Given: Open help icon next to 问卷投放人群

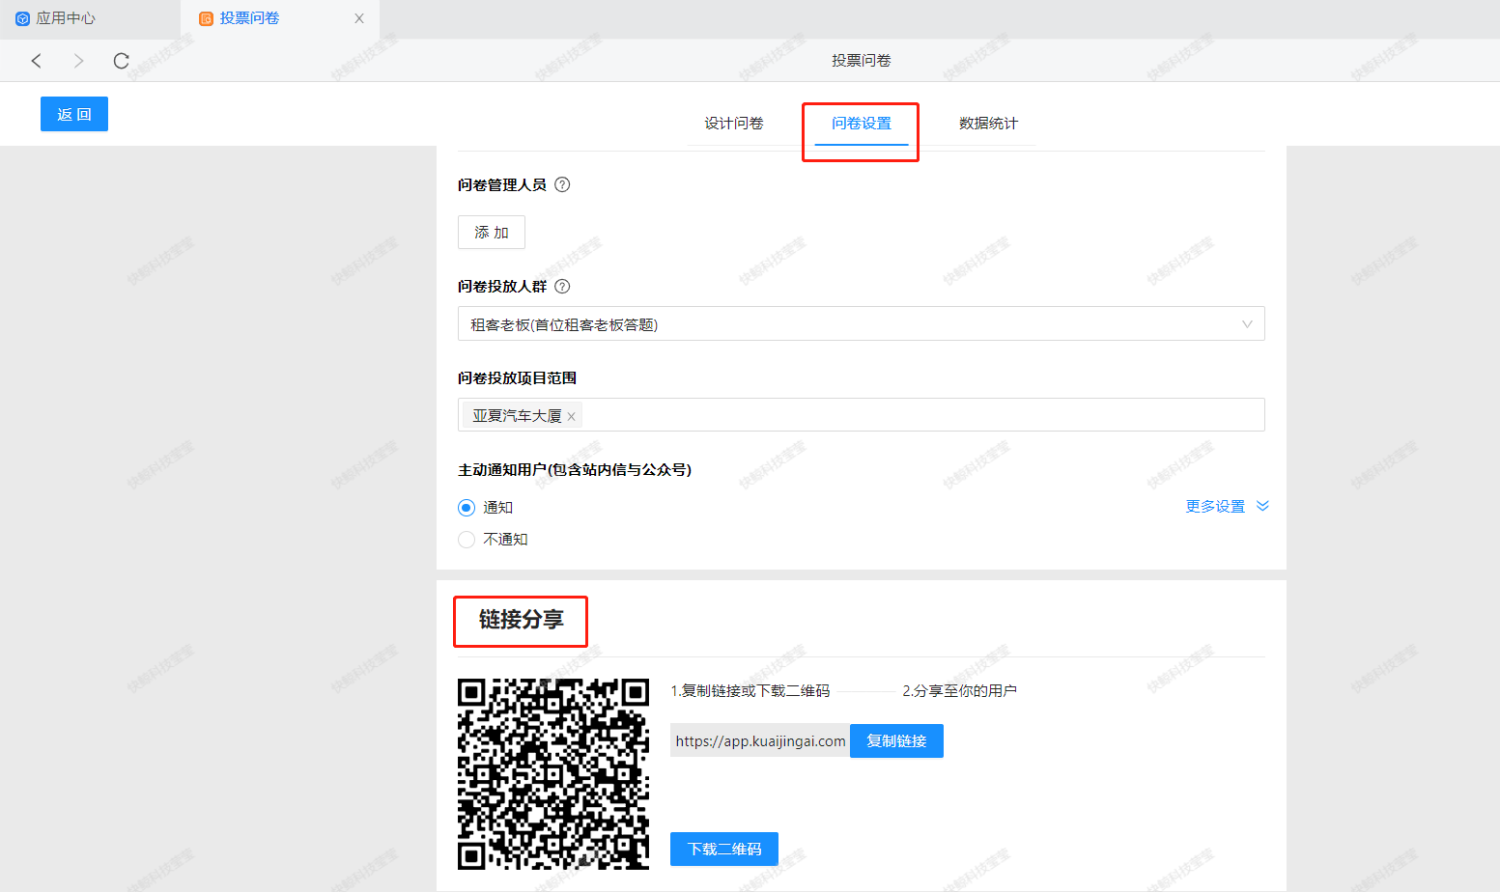Looking at the screenshot, I should 562,287.
